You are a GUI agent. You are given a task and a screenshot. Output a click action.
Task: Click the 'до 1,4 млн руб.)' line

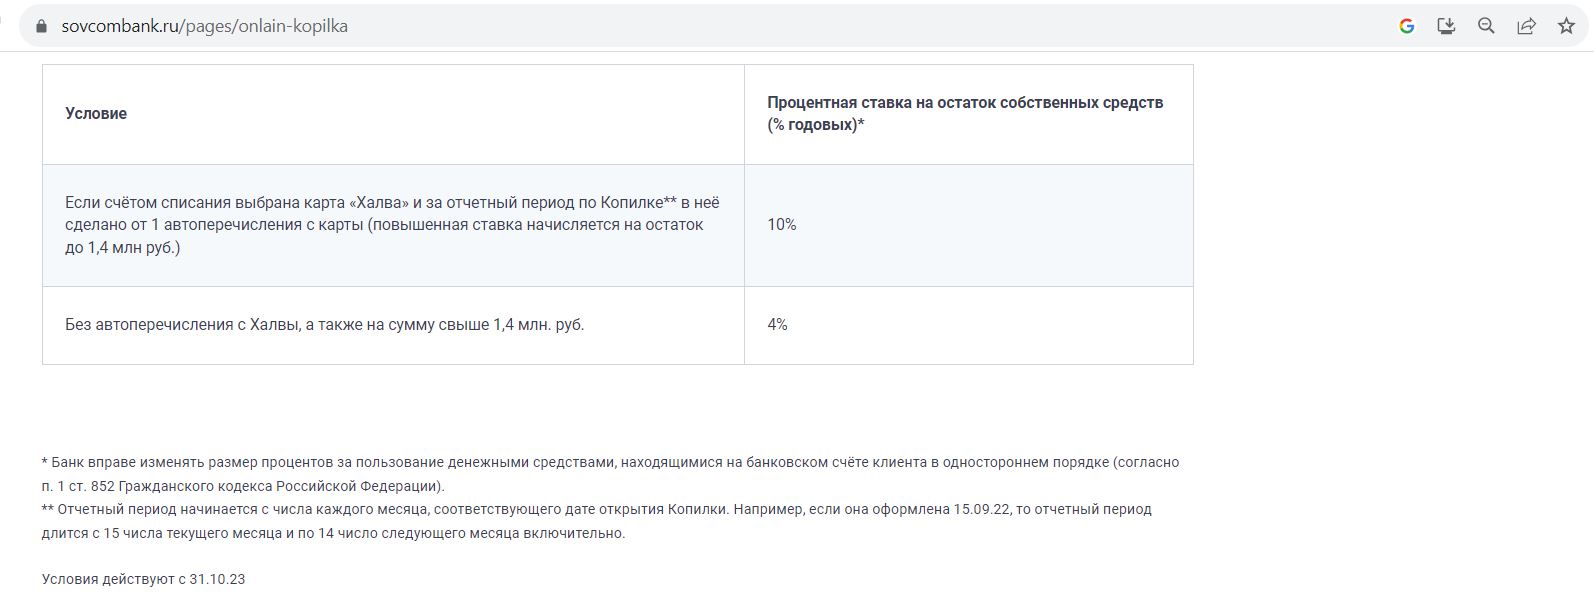tap(123, 248)
